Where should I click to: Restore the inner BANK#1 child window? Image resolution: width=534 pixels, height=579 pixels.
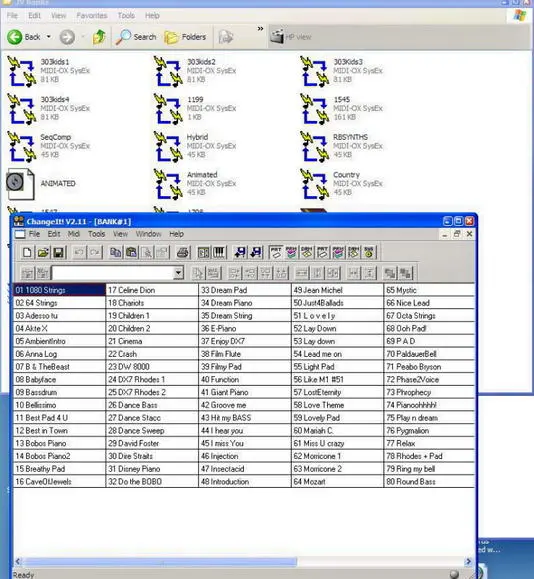(x=457, y=234)
